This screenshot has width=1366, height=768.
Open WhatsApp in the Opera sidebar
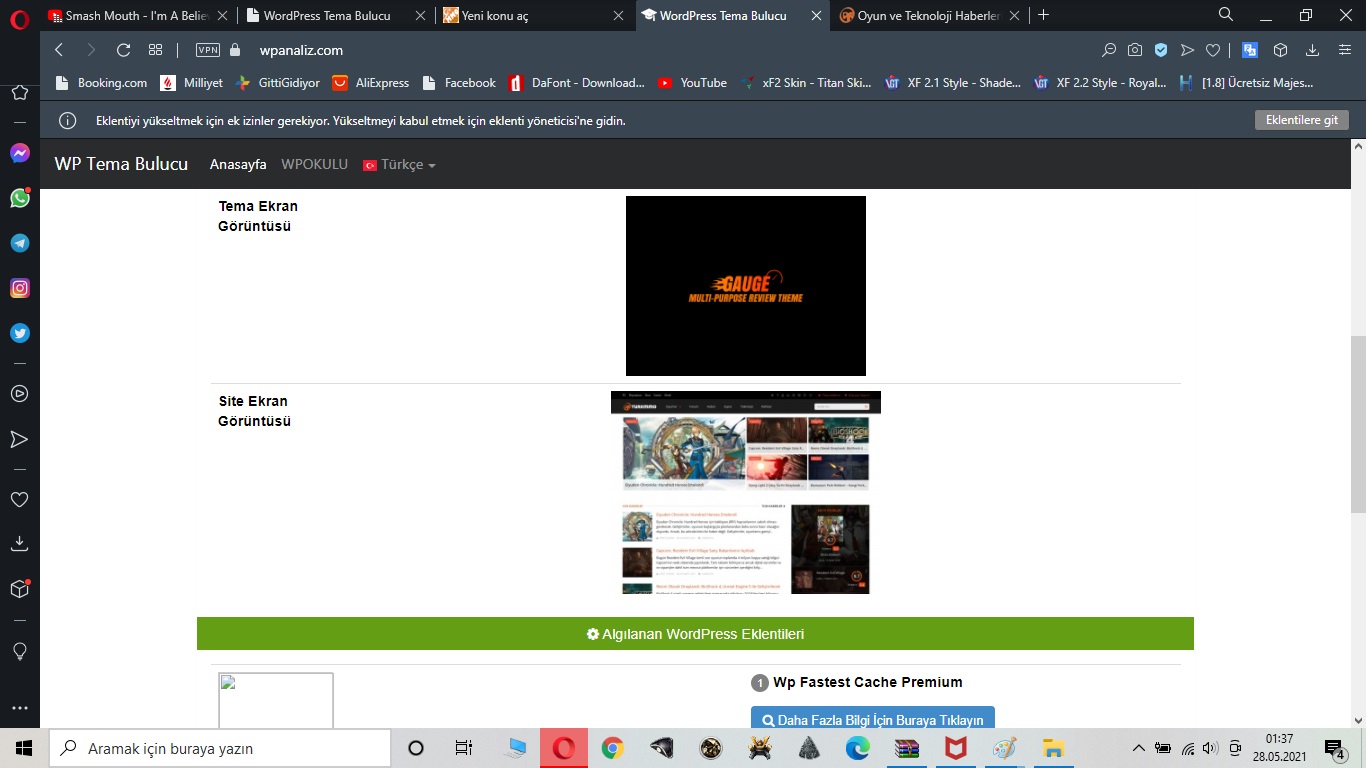[x=19, y=198]
